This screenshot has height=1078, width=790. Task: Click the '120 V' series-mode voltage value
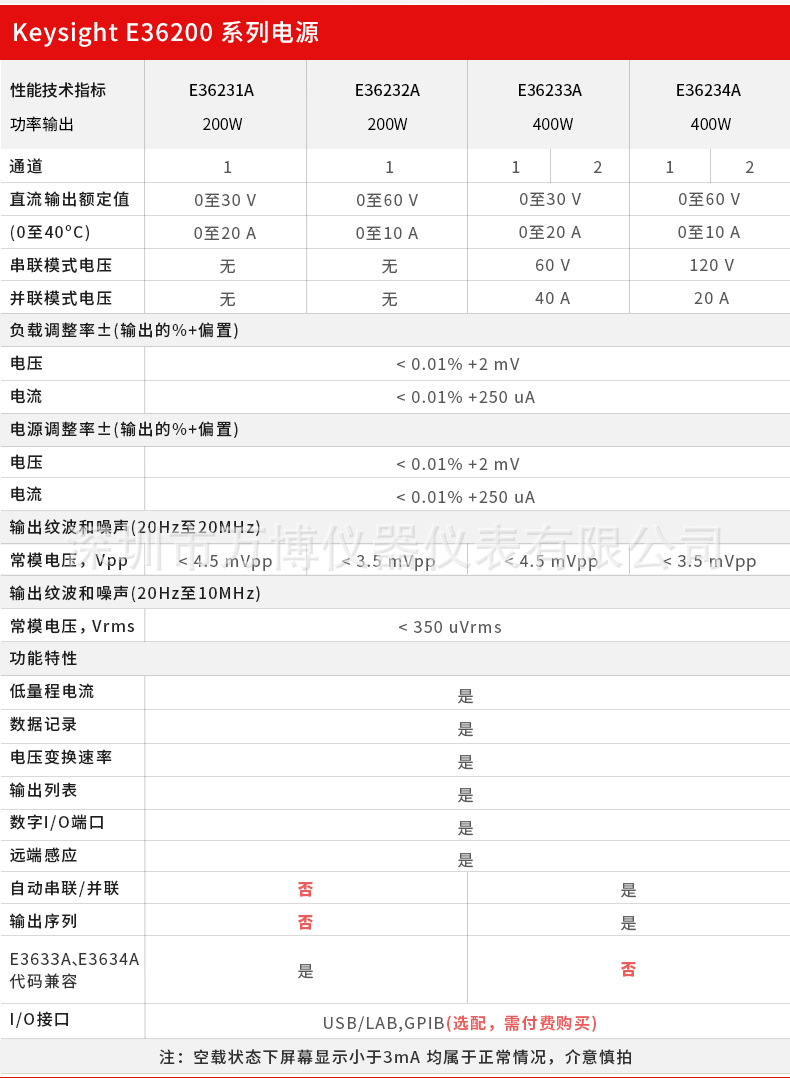pos(712,265)
